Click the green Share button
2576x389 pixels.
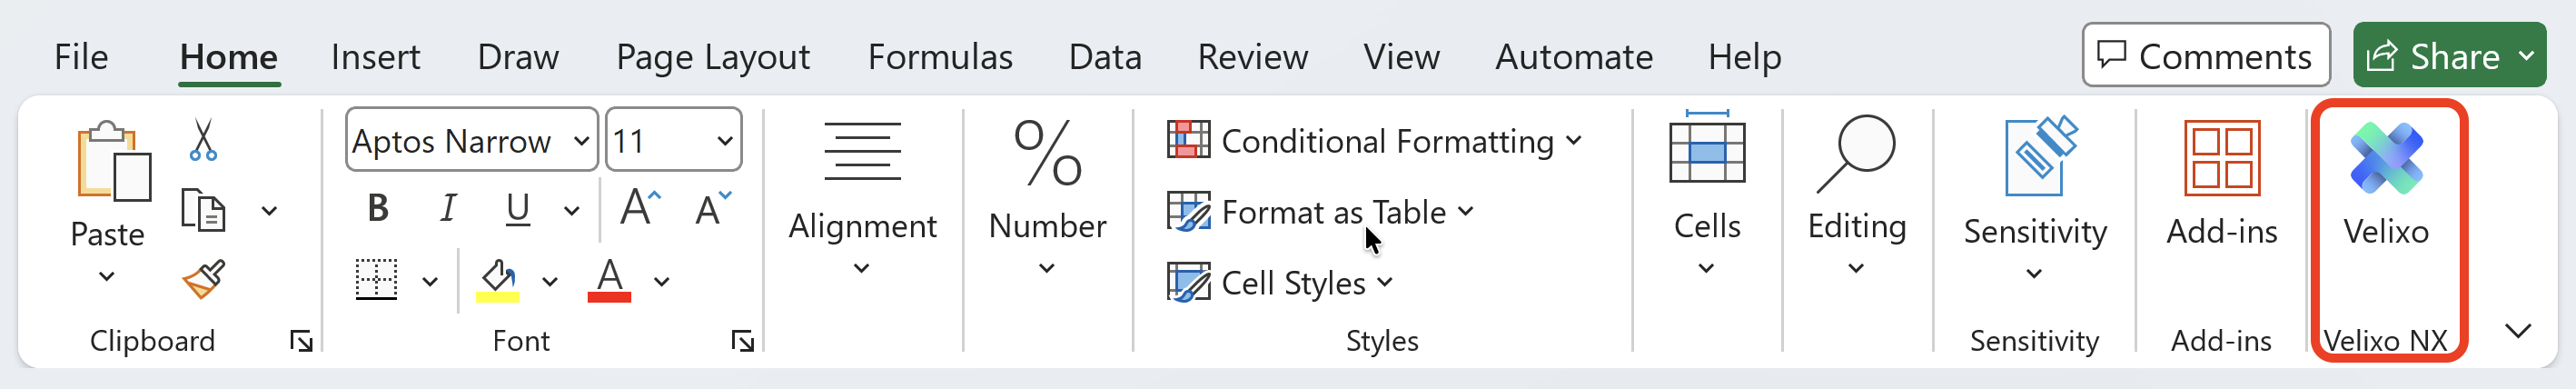point(2435,55)
